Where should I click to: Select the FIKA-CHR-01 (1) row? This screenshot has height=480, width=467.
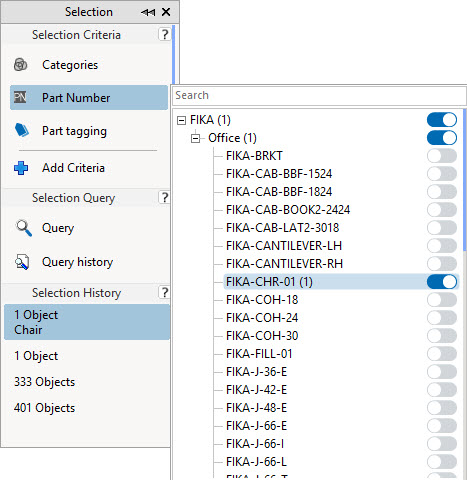tap(341, 282)
